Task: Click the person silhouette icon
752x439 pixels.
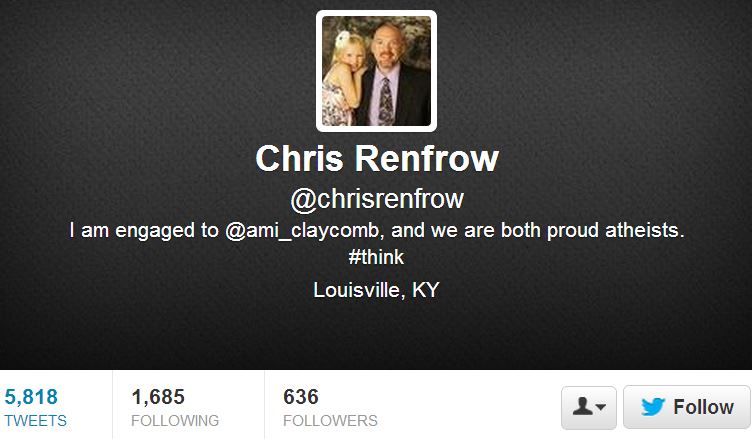Action: tap(582, 406)
